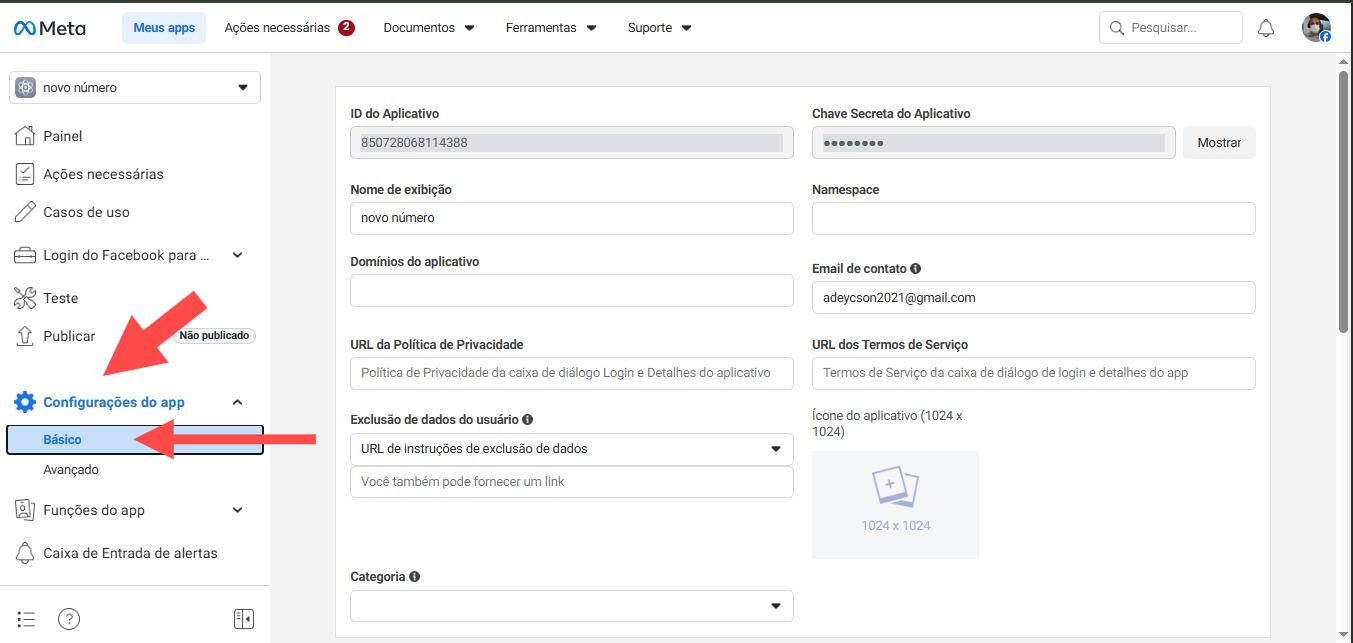Click the data deletion link input field
Image resolution: width=1353 pixels, height=643 pixels.
coord(572,482)
